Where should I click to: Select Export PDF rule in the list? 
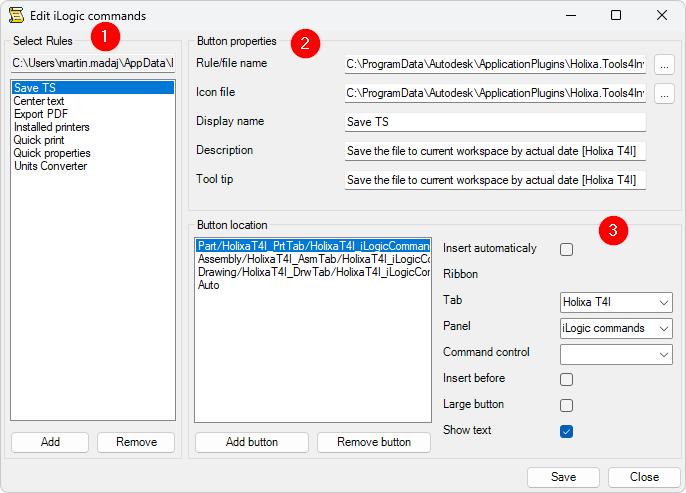point(42,114)
